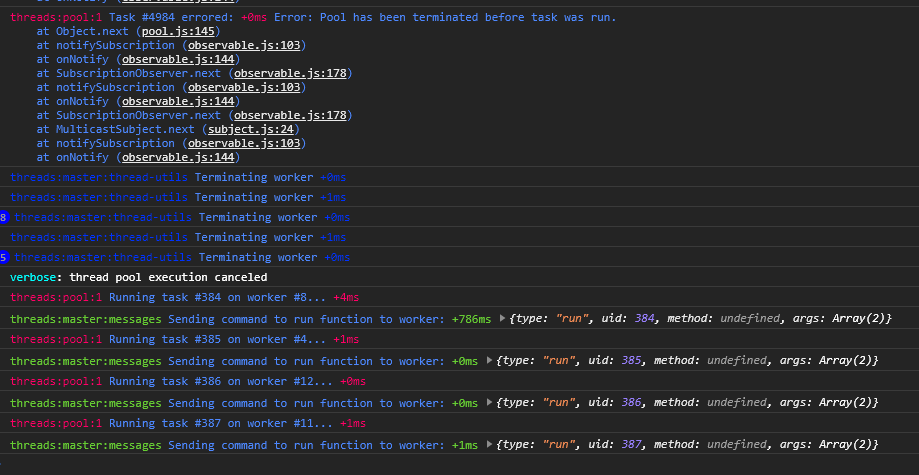Click the '+786ms' timing value
The height and width of the screenshot is (475, 919).
click(x=471, y=319)
